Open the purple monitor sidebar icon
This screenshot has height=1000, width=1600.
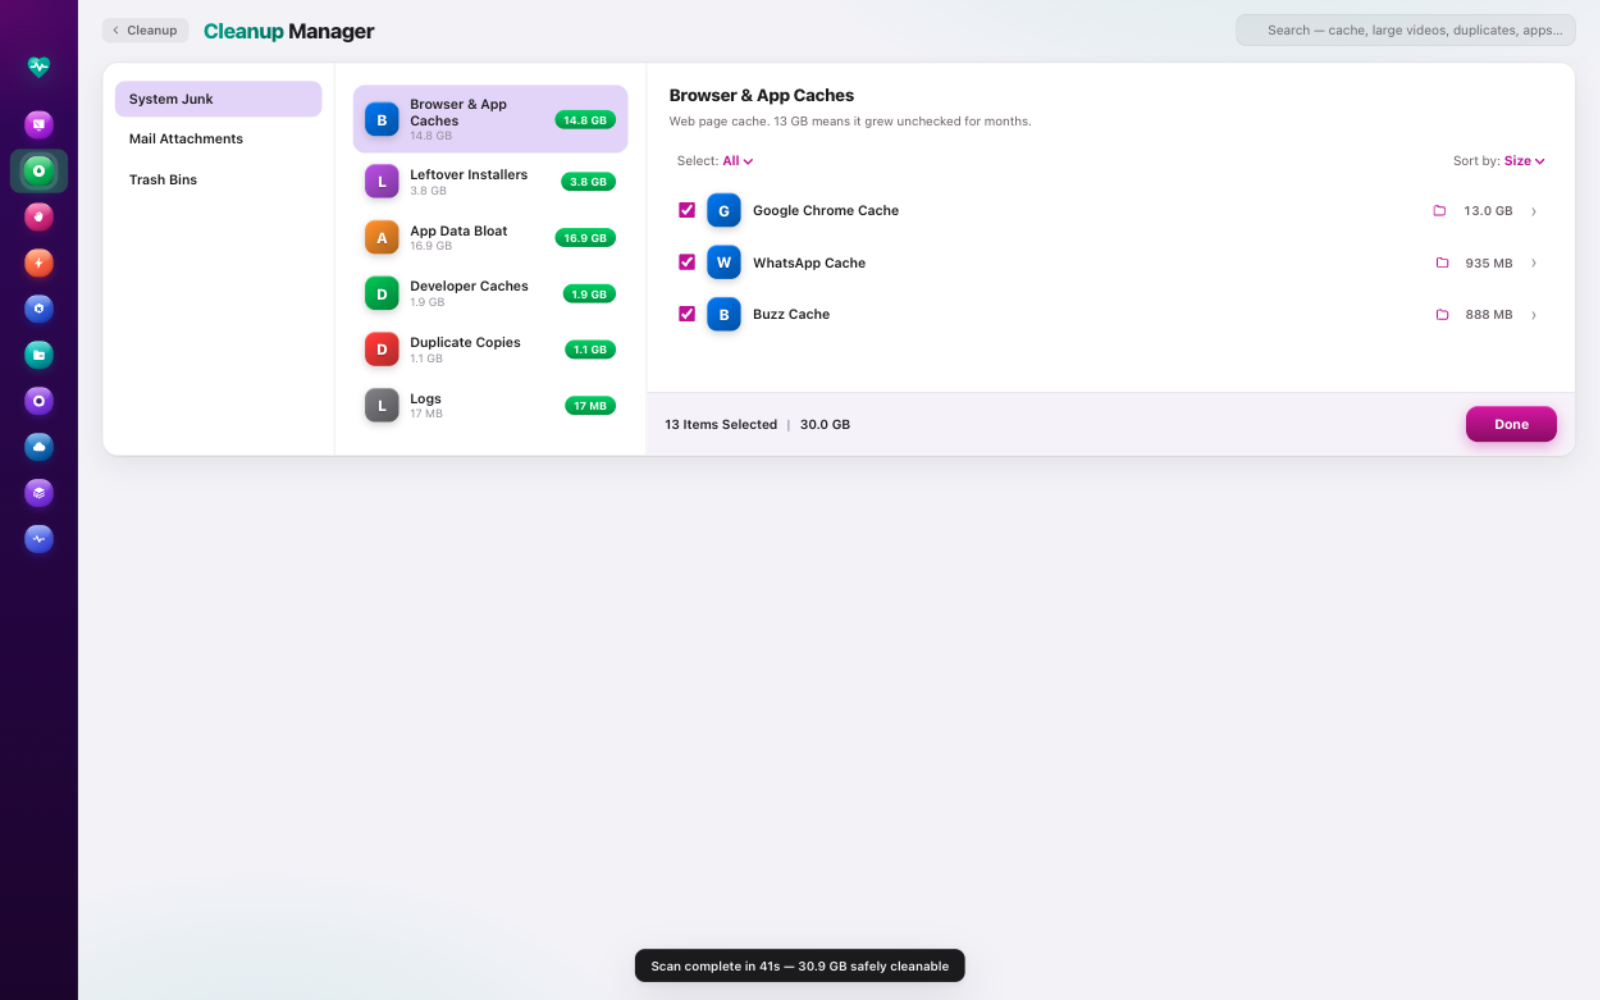(x=39, y=125)
